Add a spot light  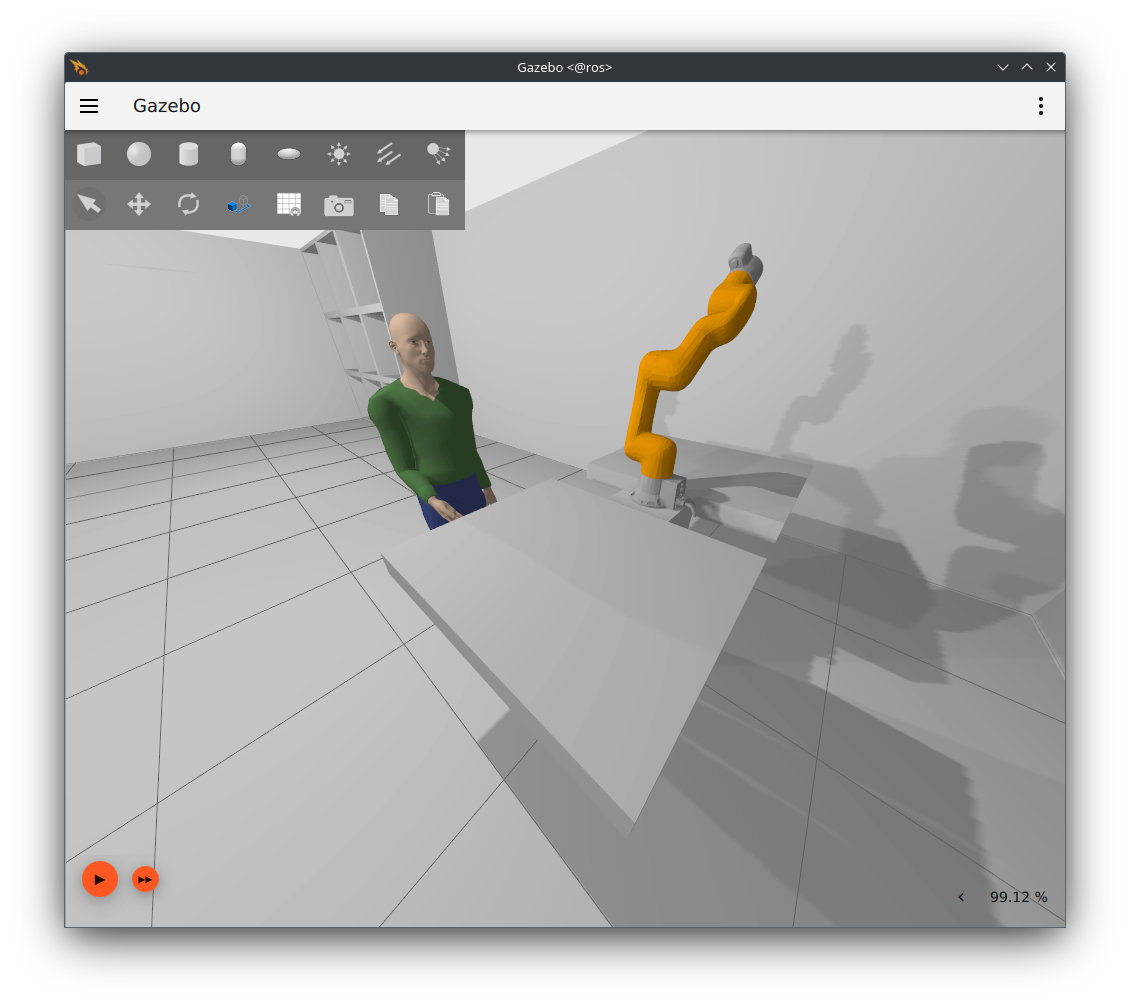(x=438, y=154)
